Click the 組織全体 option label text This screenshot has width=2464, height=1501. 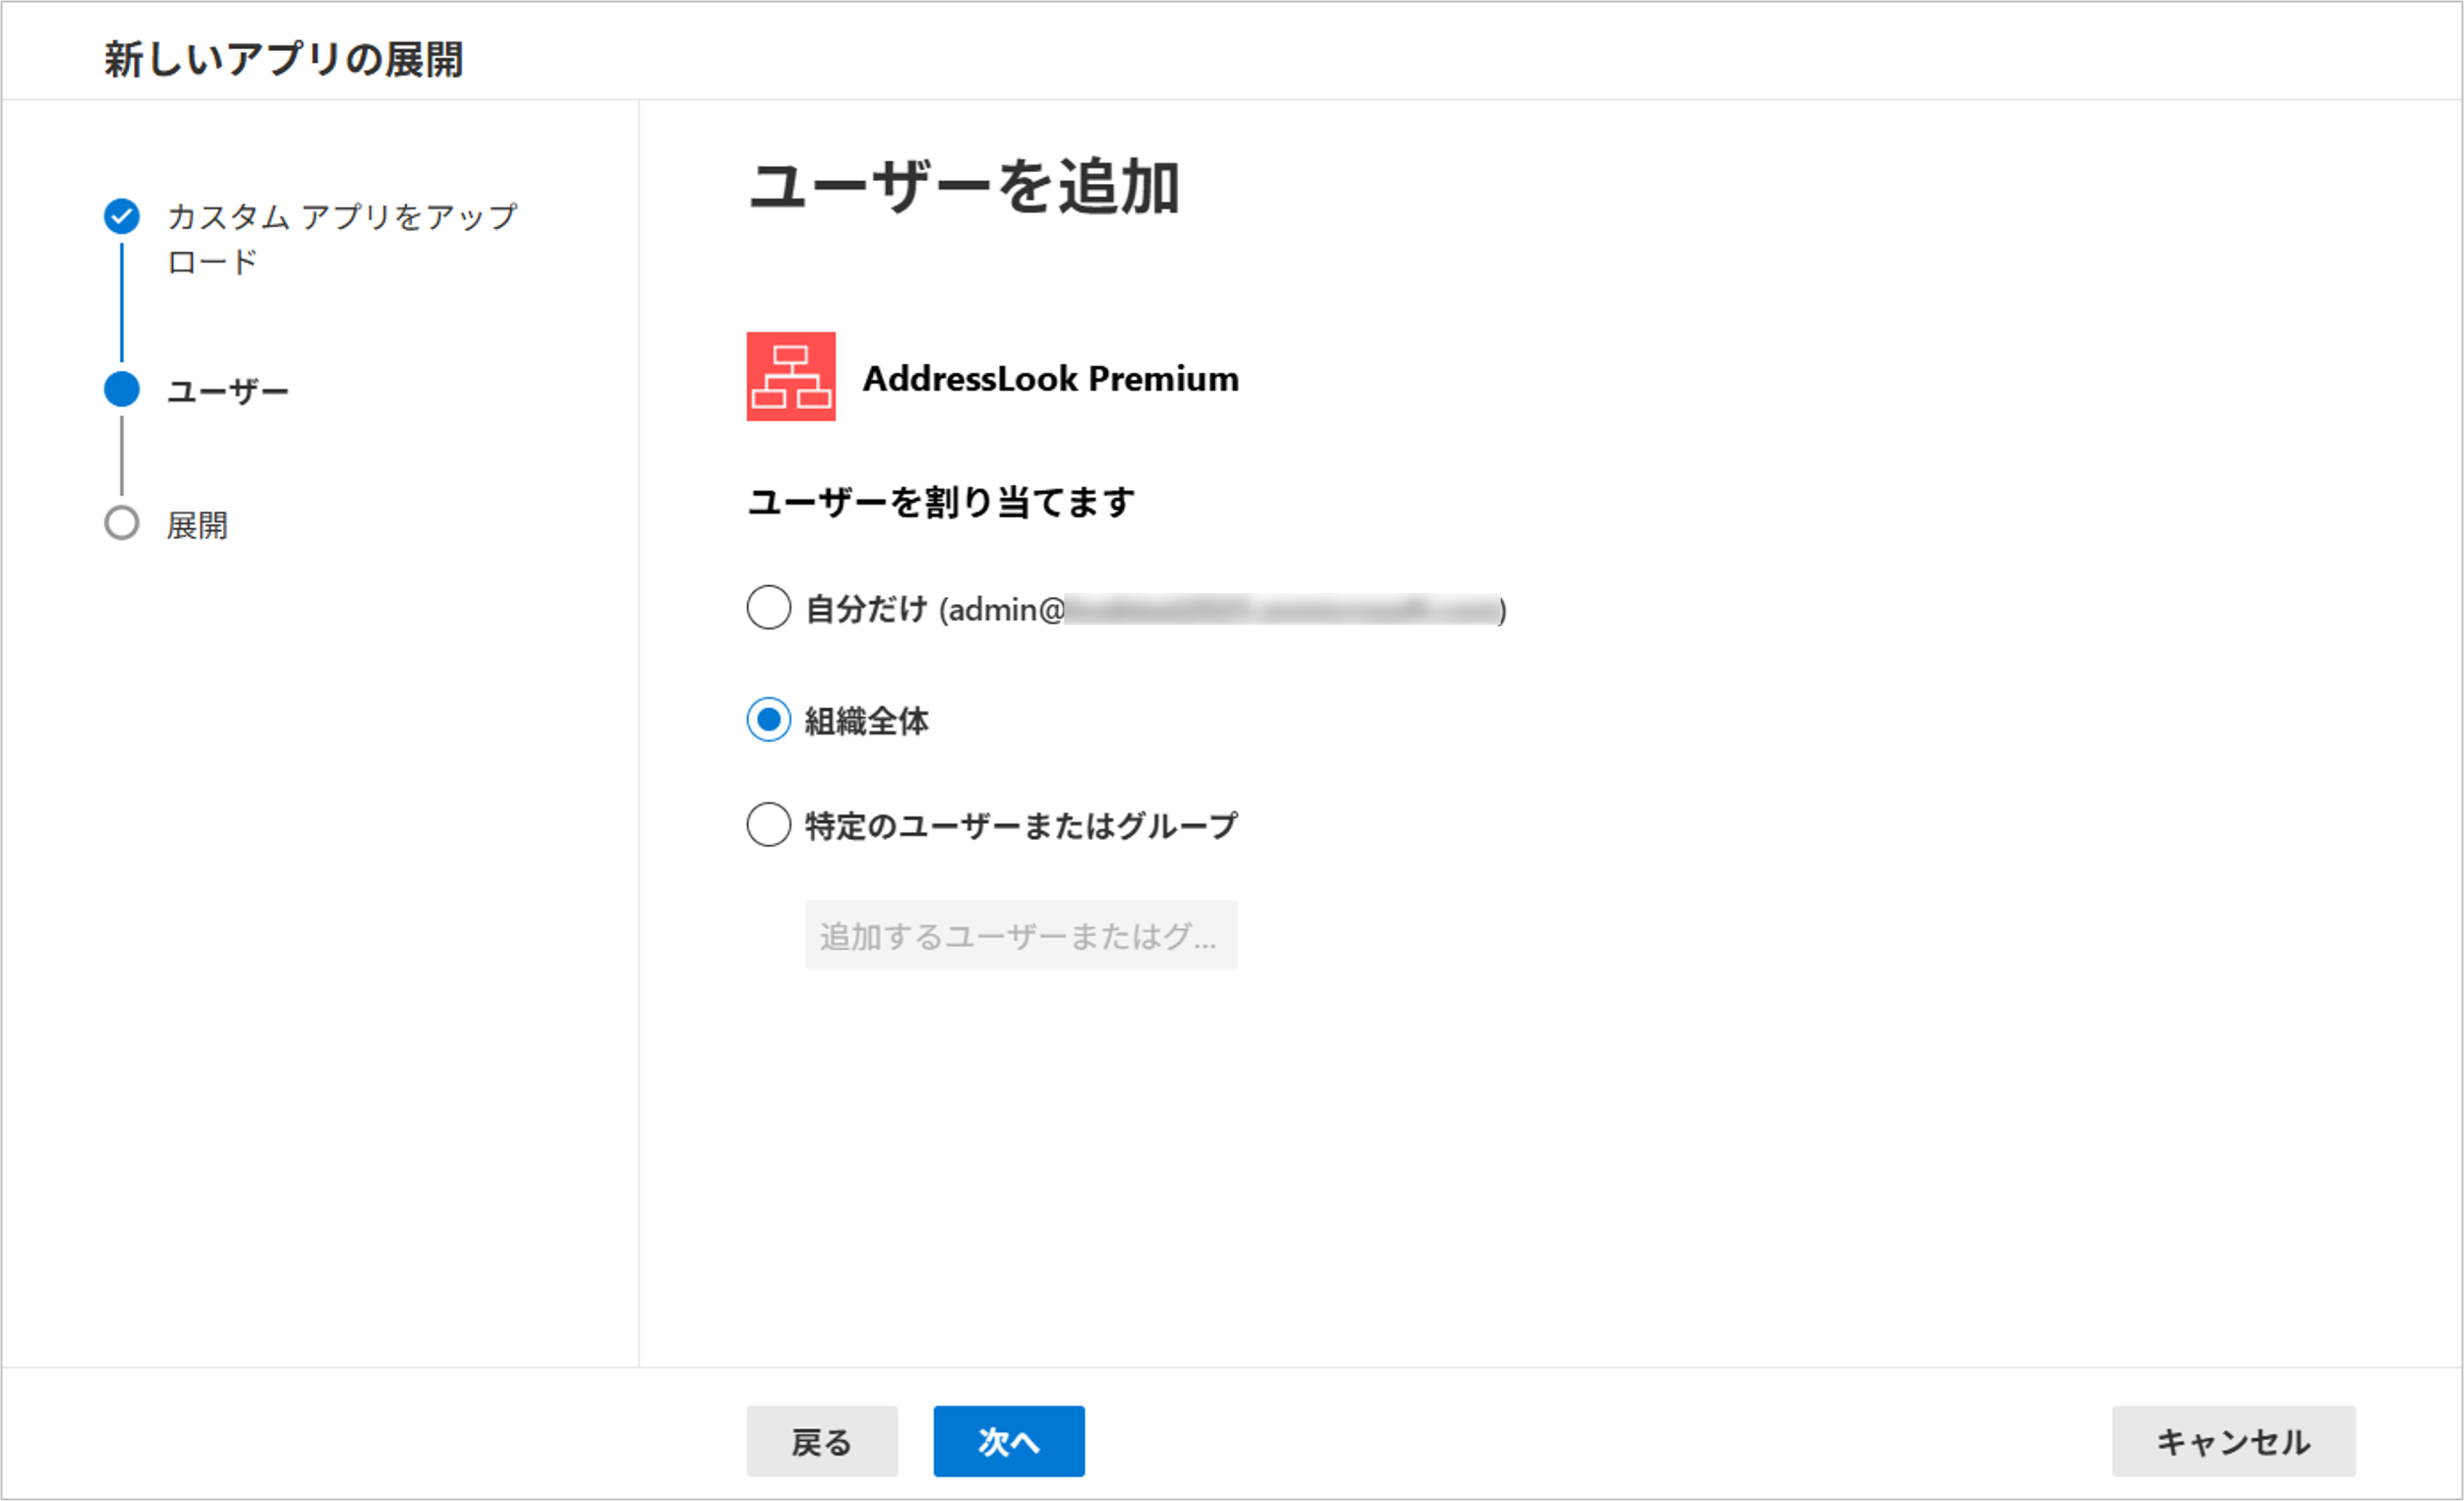coord(867,721)
